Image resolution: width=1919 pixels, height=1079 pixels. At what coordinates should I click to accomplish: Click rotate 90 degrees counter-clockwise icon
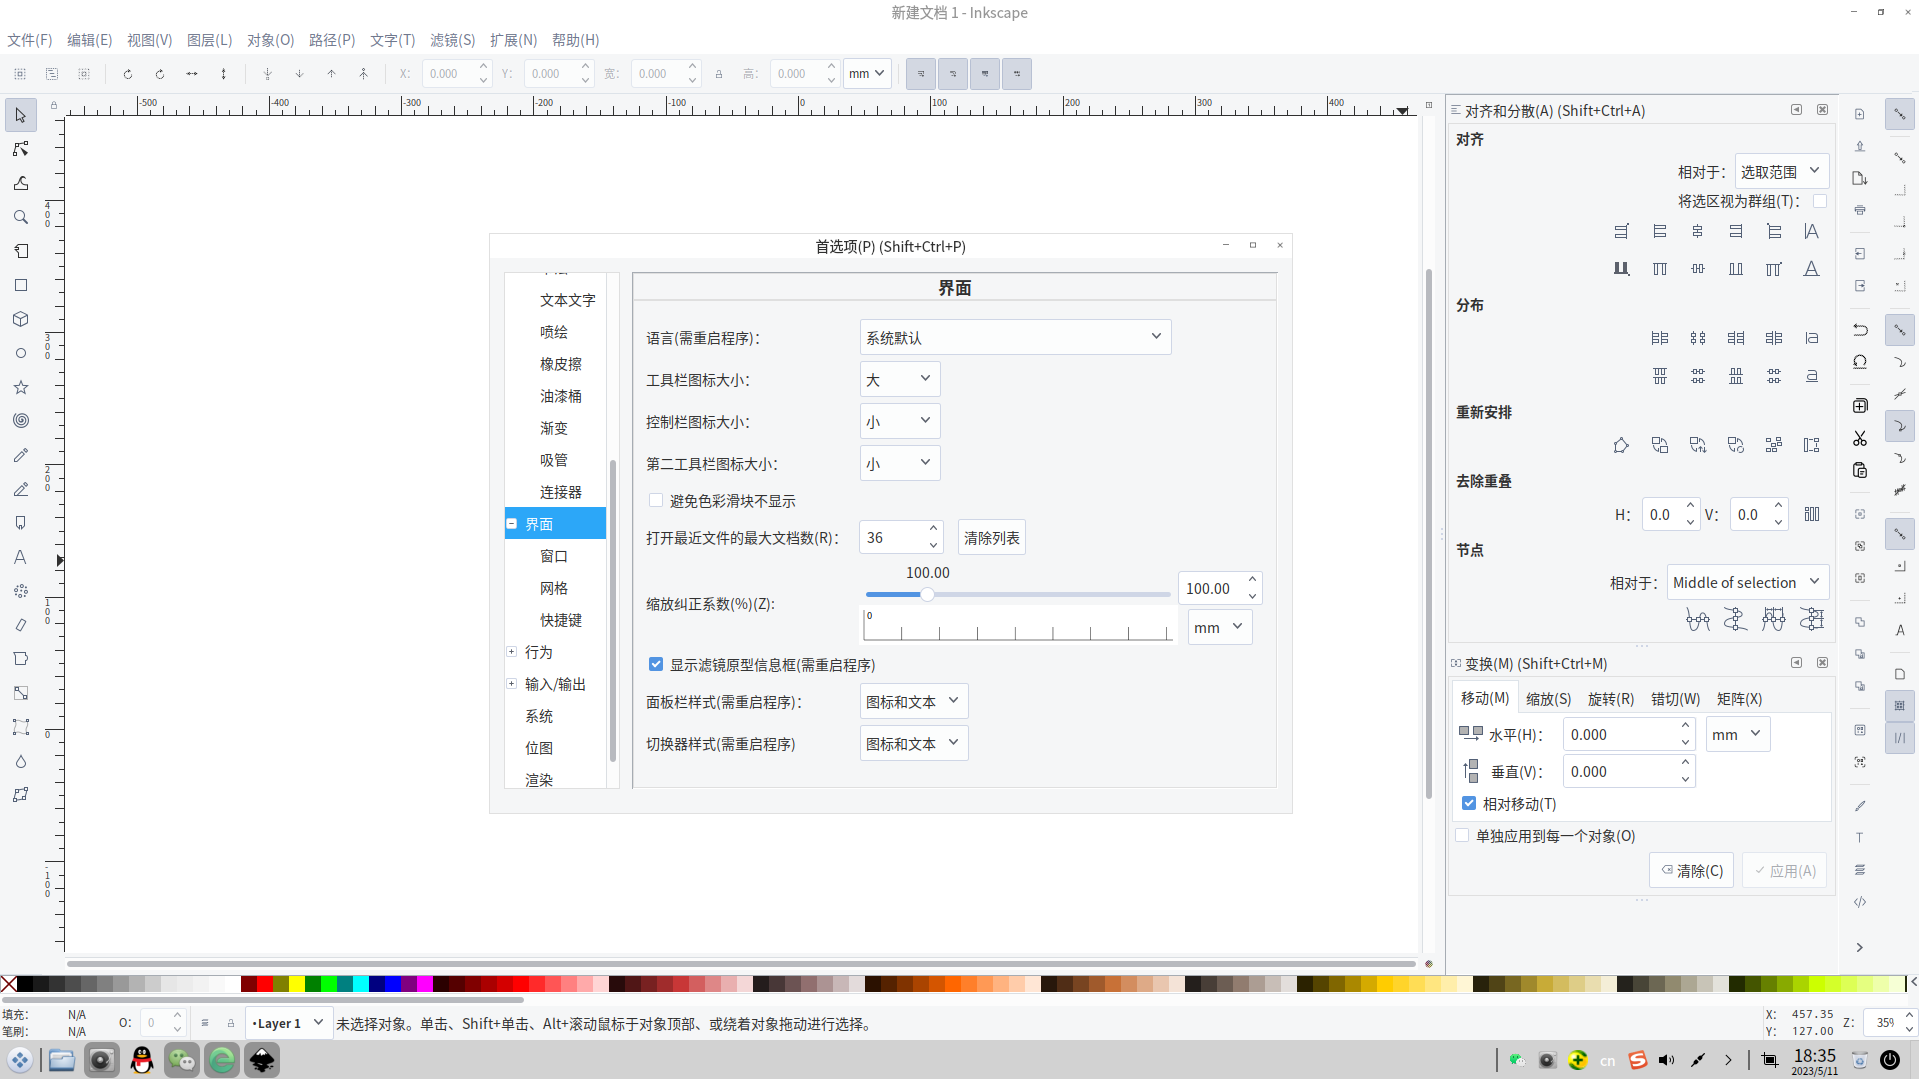[128, 74]
